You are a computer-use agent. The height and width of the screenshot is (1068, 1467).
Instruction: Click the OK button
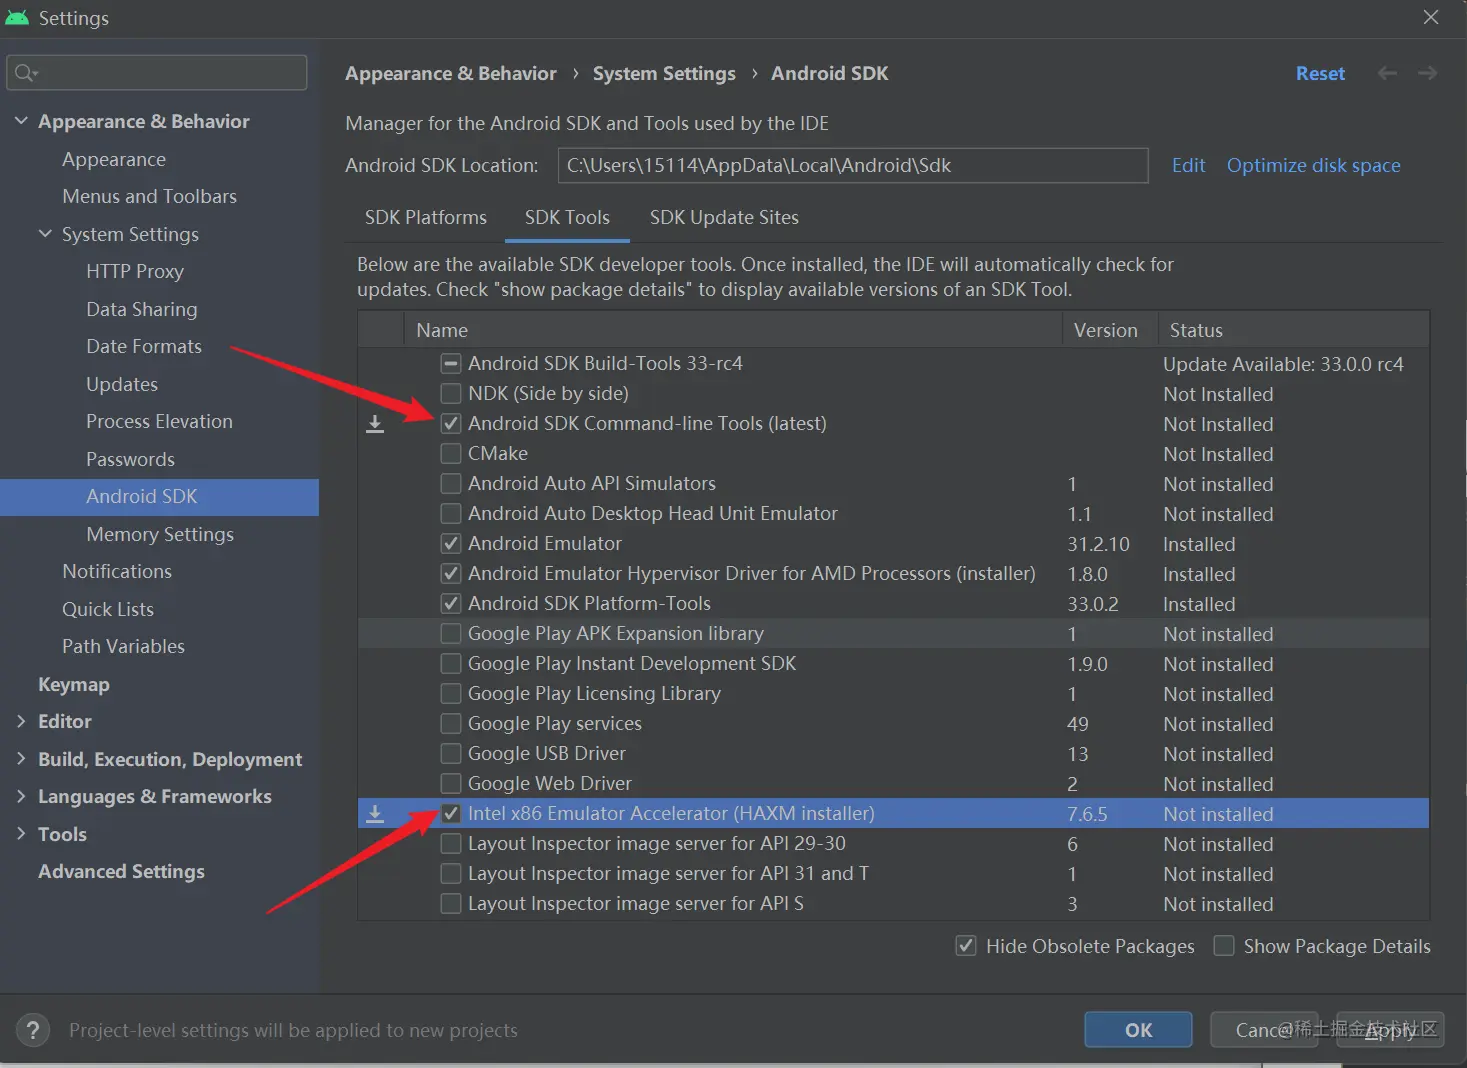click(1138, 1030)
